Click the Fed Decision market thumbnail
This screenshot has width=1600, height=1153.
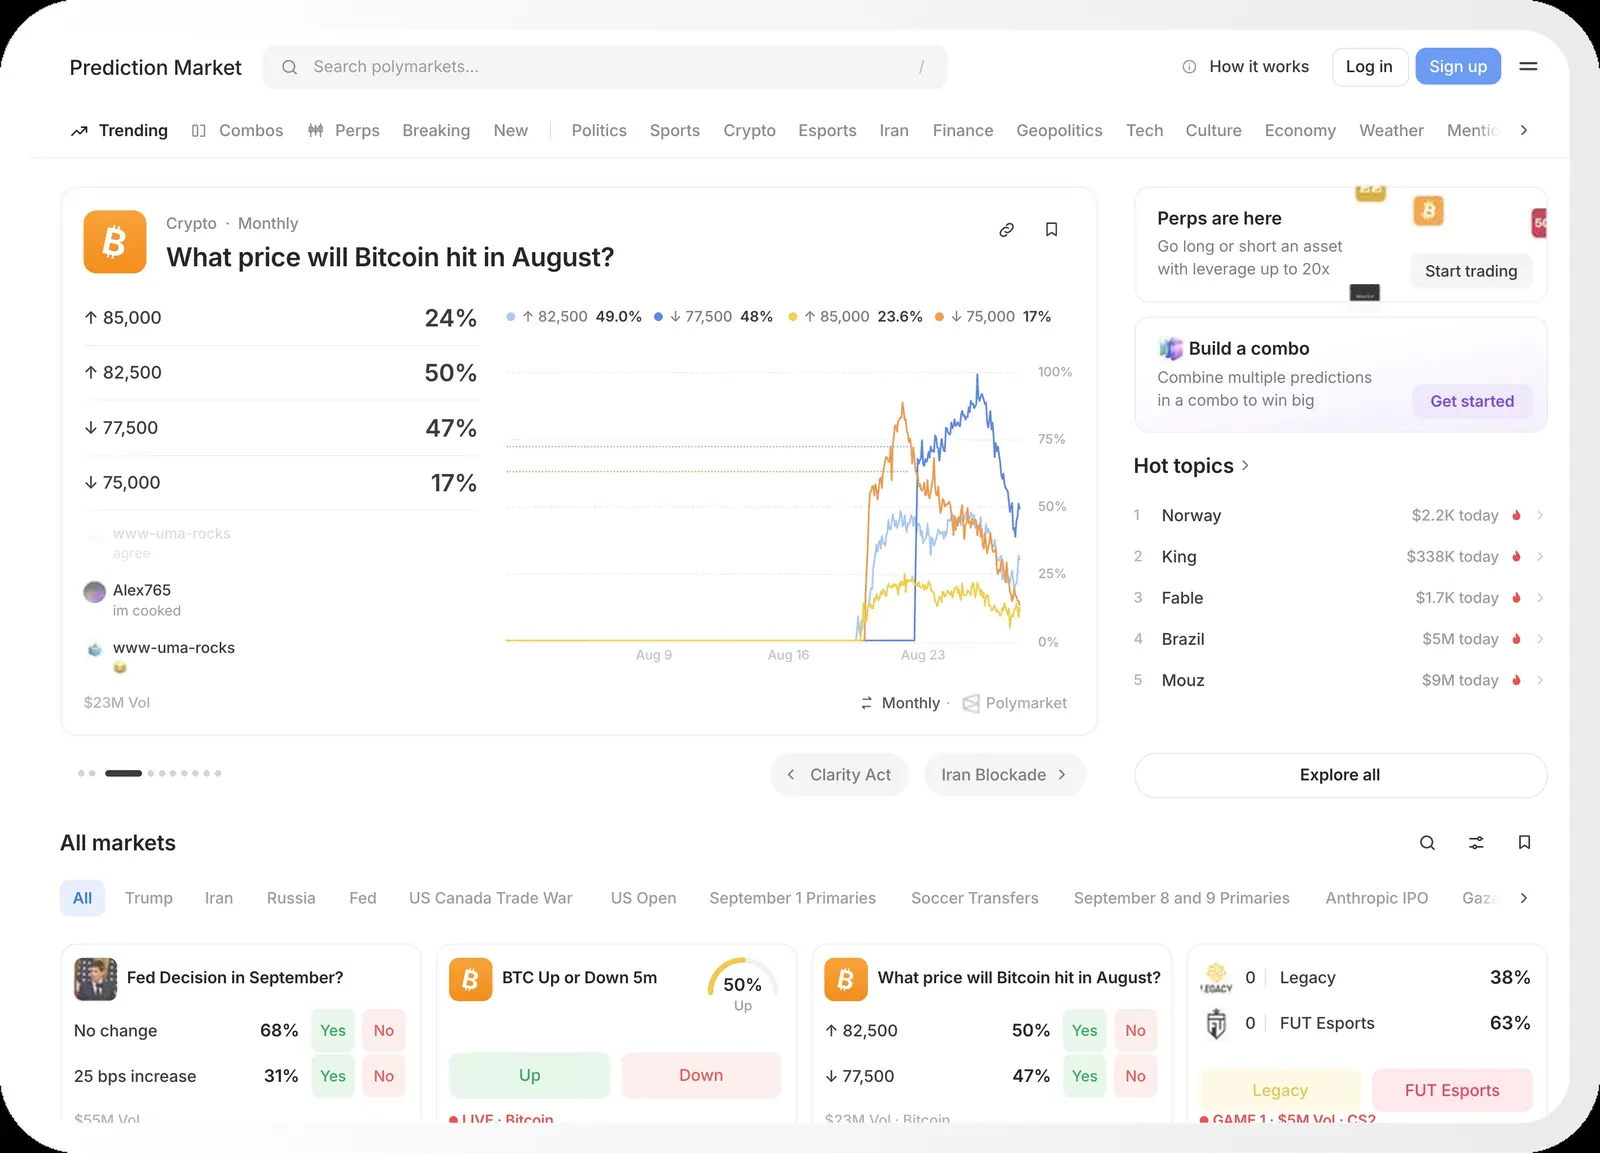coord(95,979)
